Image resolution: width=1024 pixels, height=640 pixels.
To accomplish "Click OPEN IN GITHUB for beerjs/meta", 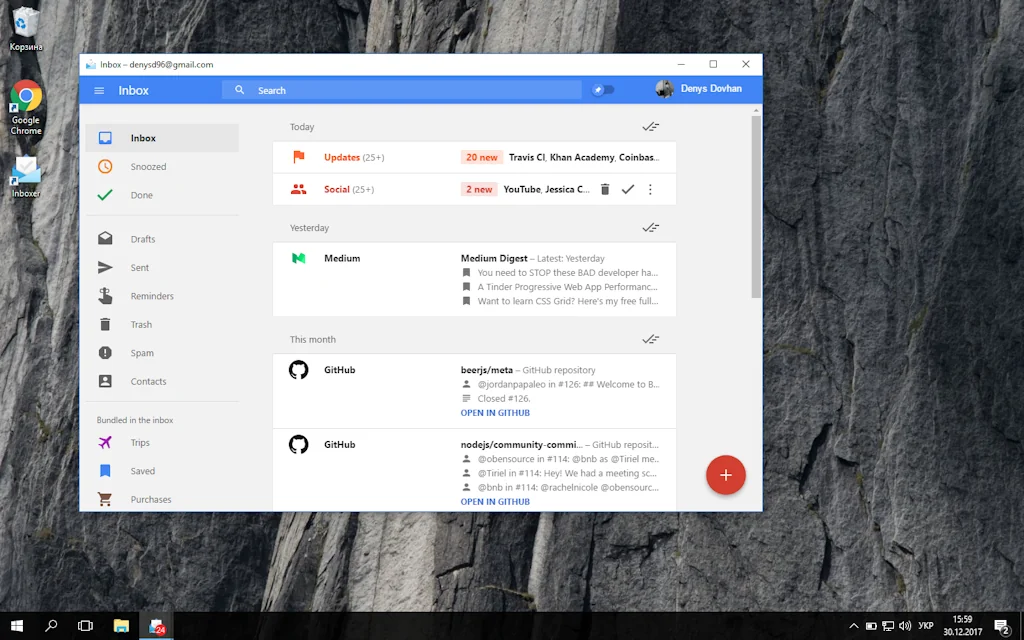I will click(494, 412).
